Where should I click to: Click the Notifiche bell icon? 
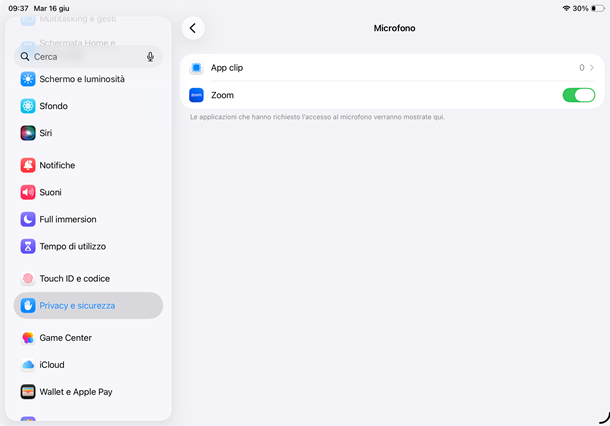[28, 165]
